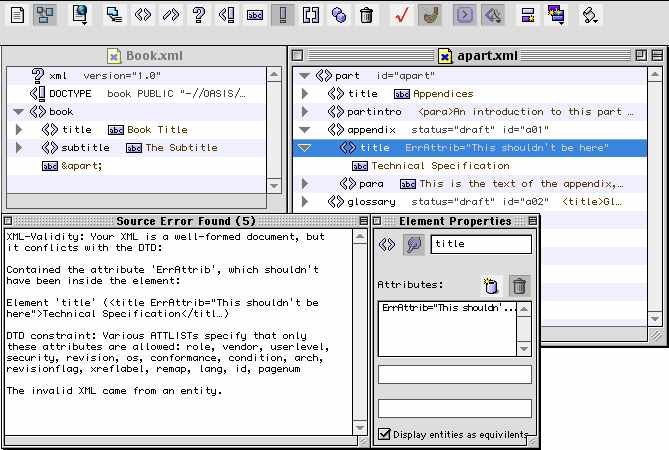Delete the attribute with the Attributes trash icon
Image resolution: width=669 pixels, height=450 pixels.
point(519,285)
